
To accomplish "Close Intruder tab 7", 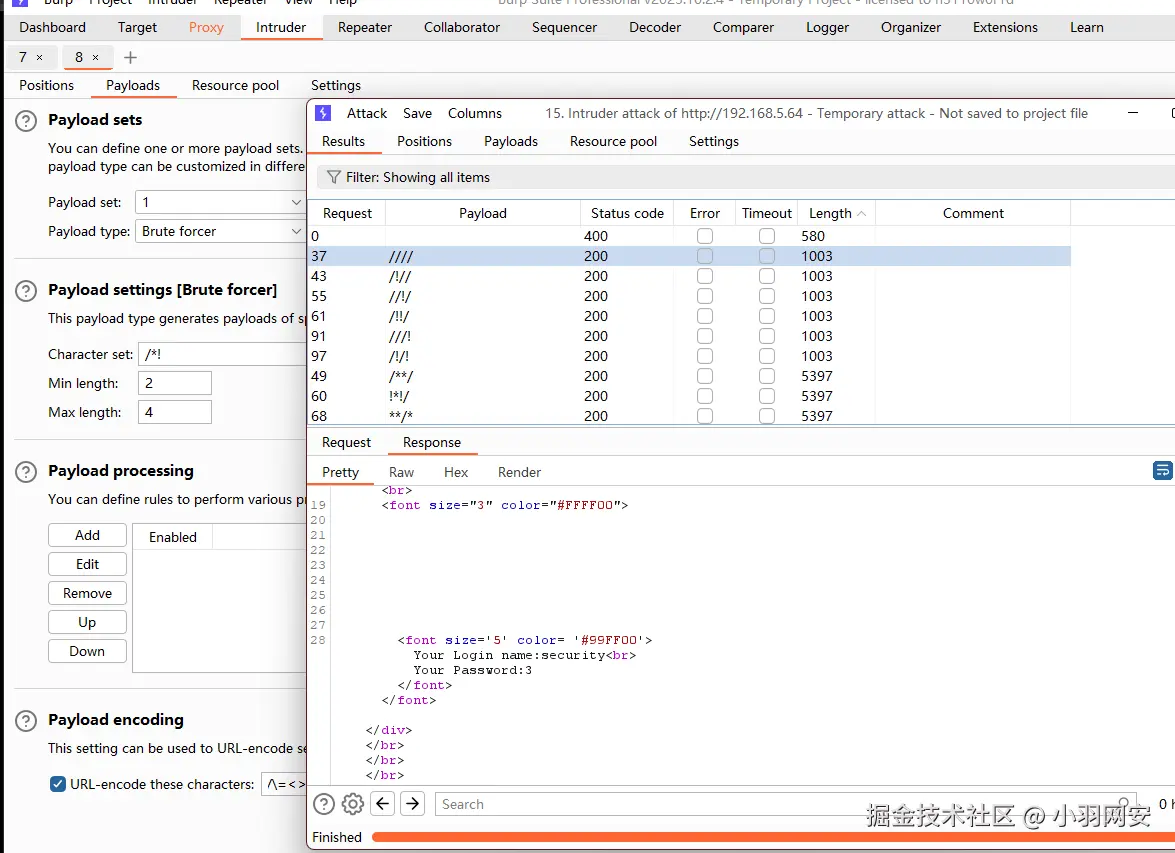I will tap(40, 58).
